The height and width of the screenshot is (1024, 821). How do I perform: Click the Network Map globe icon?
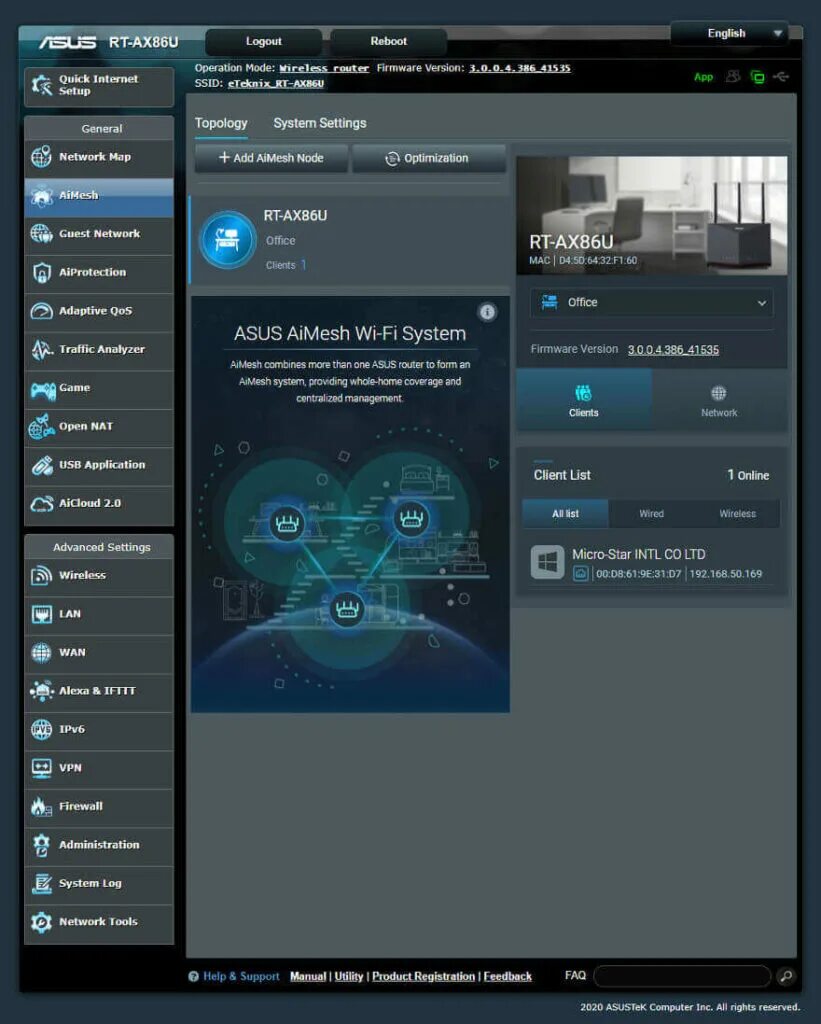(x=41, y=157)
